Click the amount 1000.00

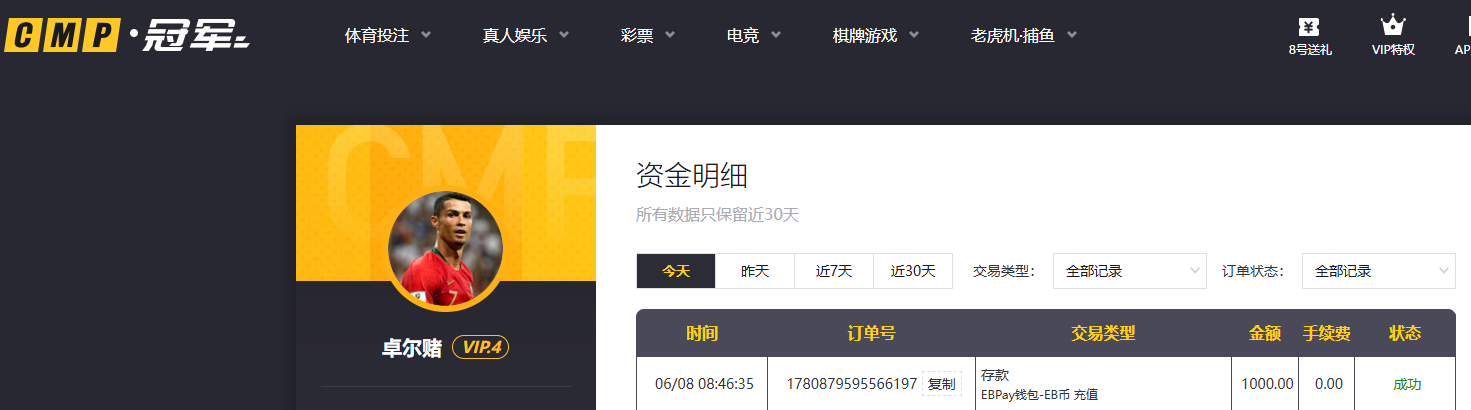(1267, 384)
